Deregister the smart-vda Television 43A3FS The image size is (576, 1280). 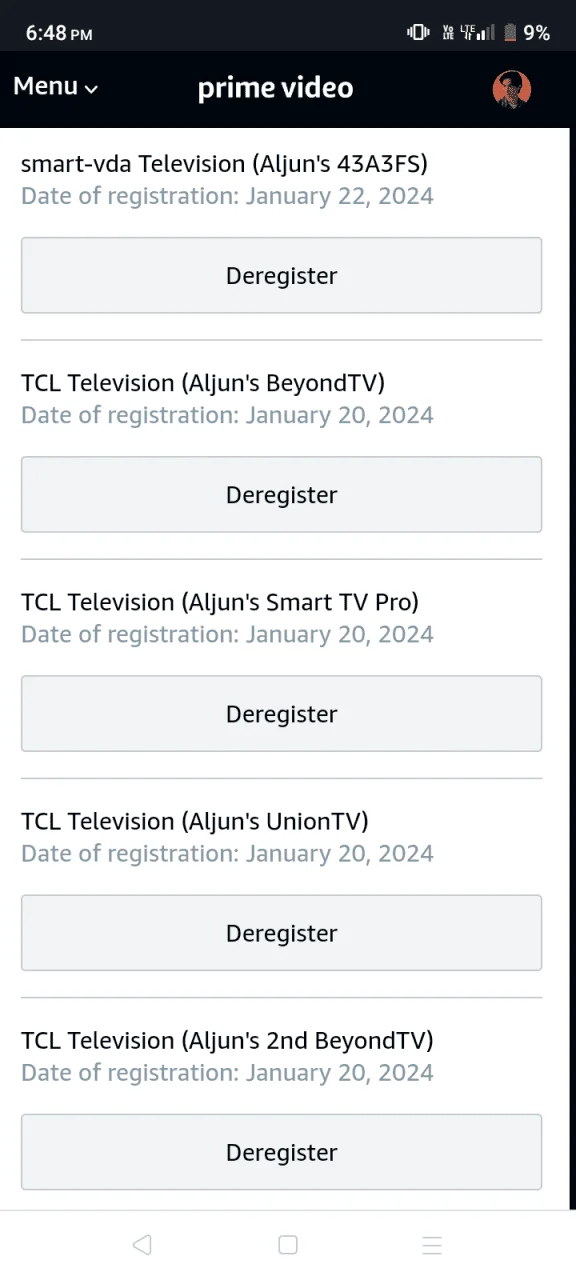click(x=281, y=275)
